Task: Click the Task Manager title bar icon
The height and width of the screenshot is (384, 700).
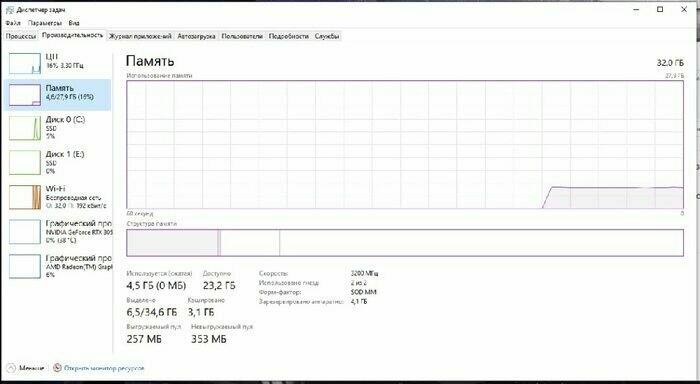Action: (9, 10)
